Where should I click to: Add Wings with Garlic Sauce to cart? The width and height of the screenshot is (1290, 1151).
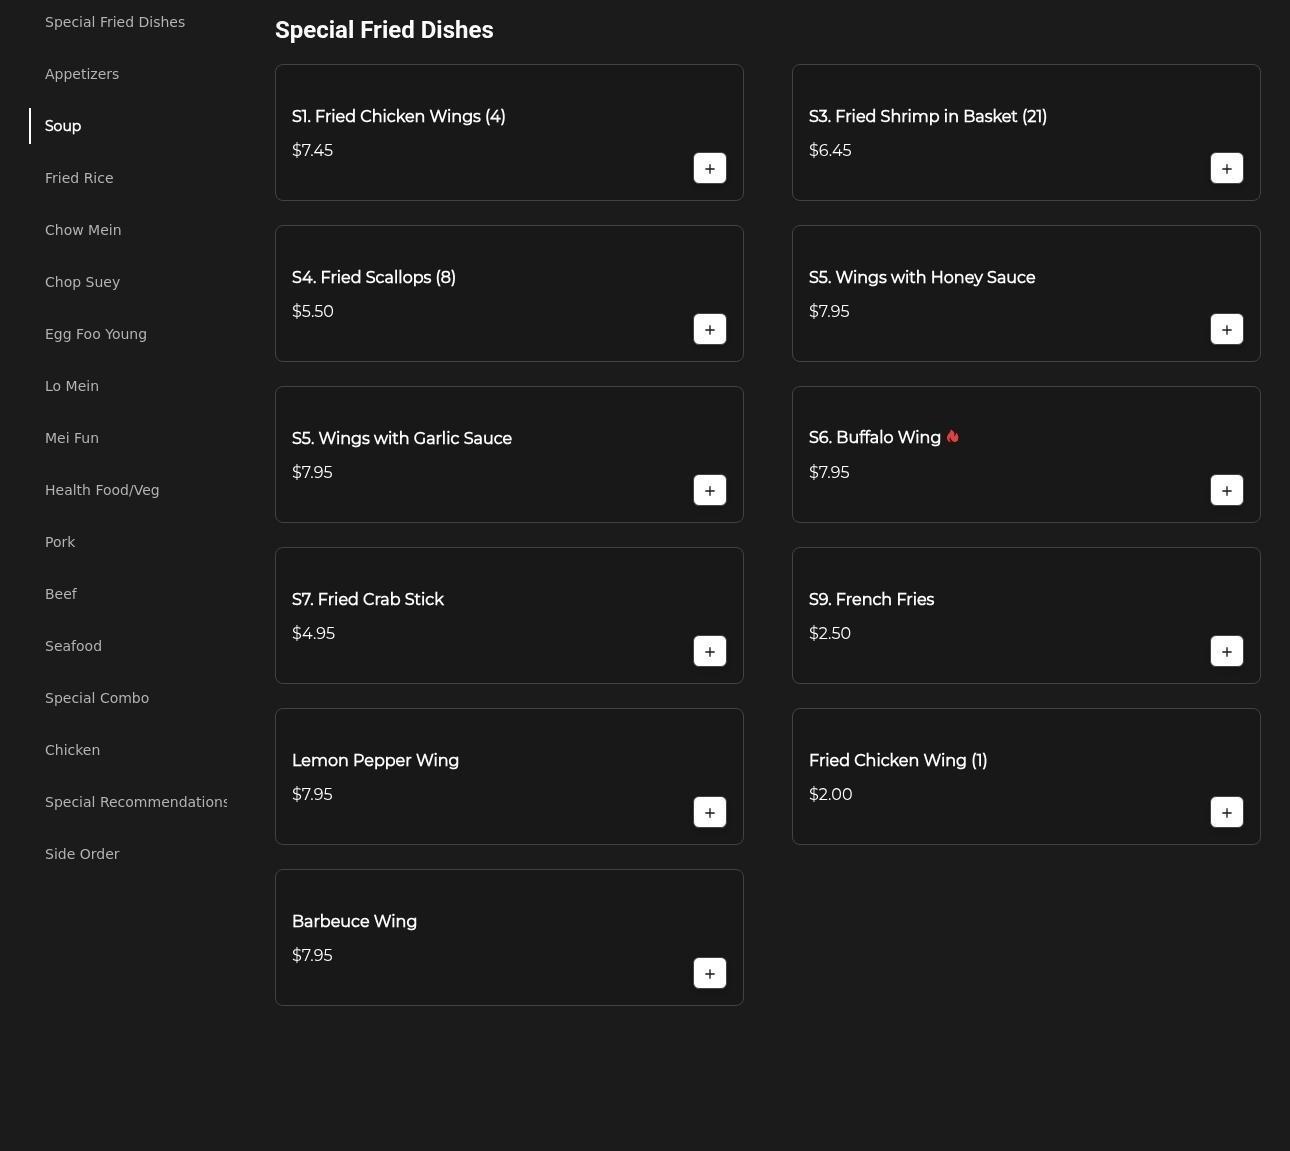point(709,490)
